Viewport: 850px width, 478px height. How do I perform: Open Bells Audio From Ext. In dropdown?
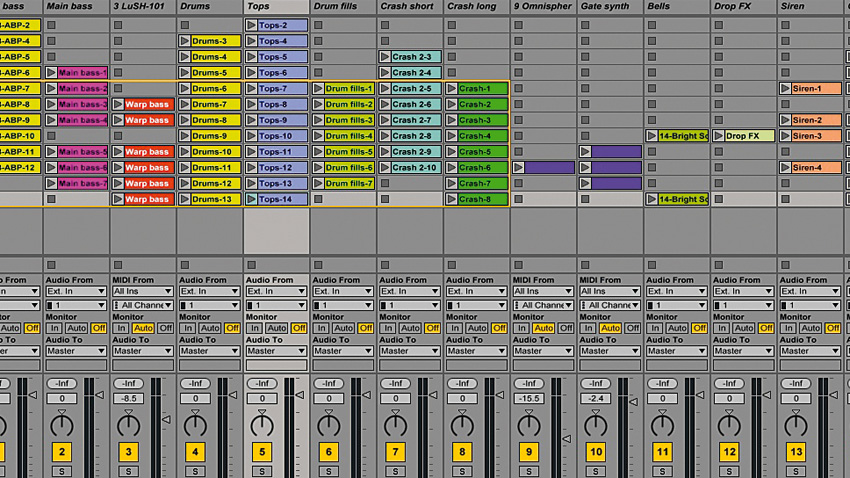tap(676, 291)
